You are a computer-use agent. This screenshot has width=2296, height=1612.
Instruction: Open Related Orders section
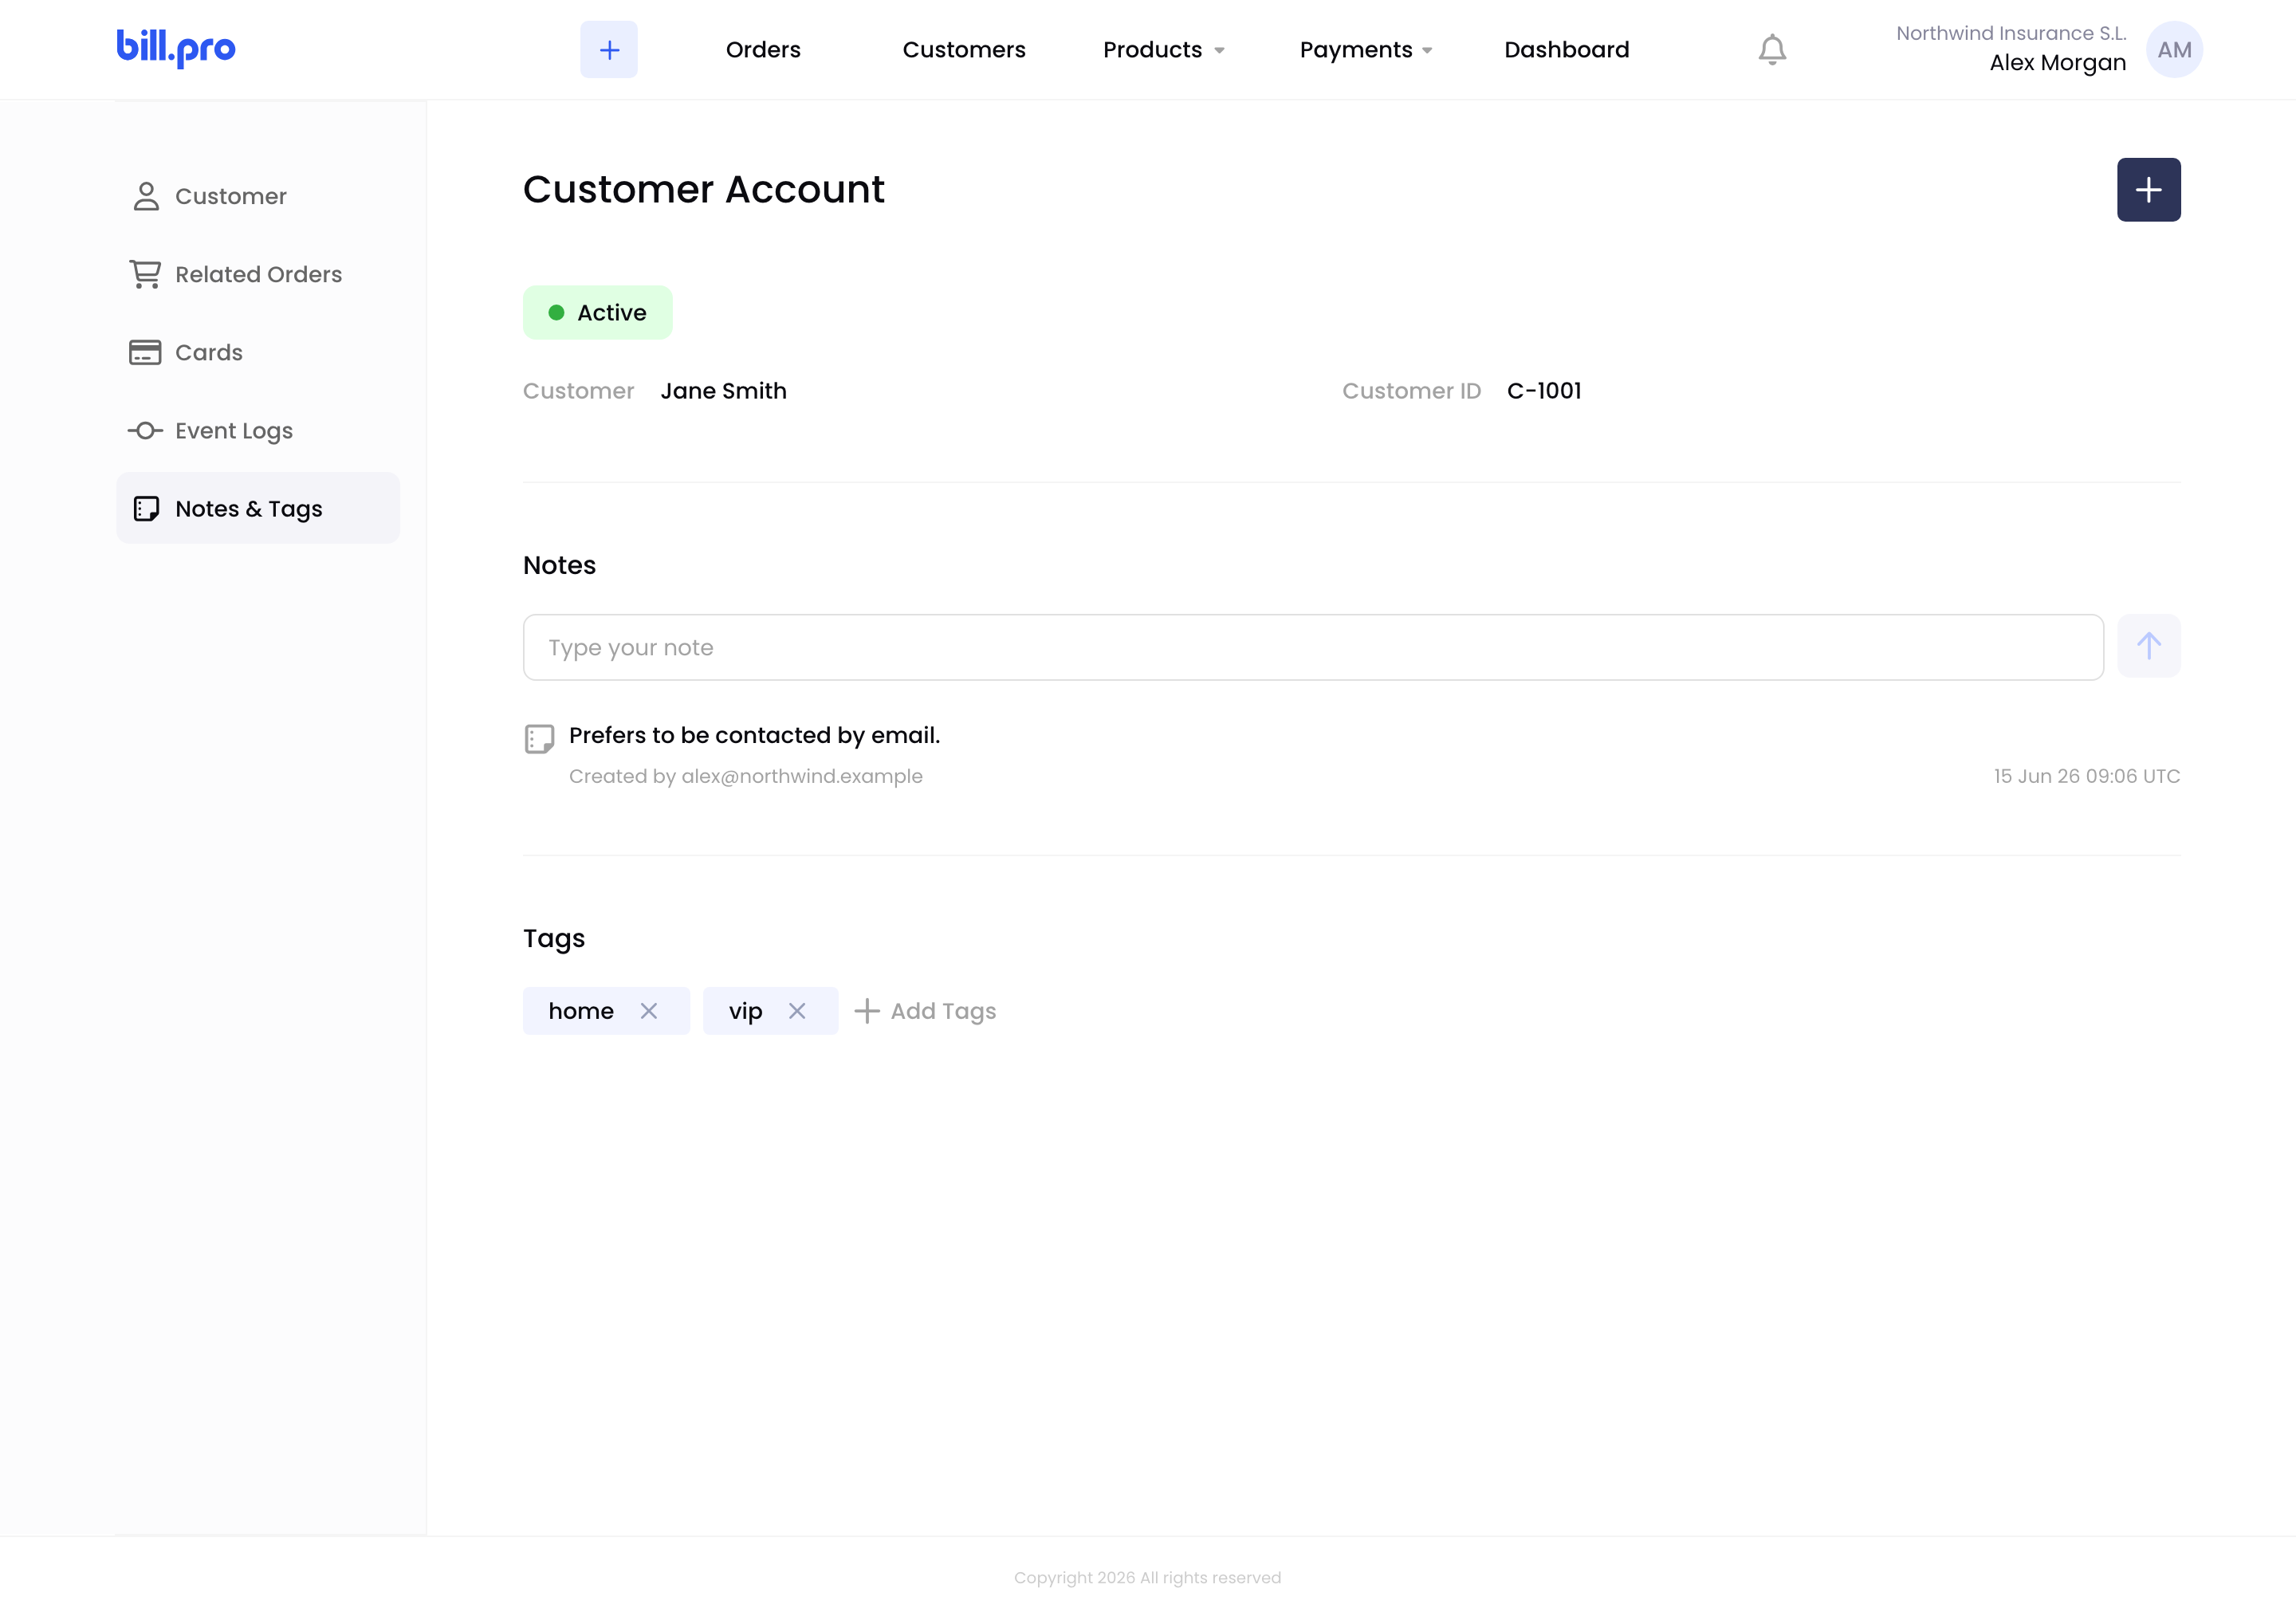tap(258, 274)
